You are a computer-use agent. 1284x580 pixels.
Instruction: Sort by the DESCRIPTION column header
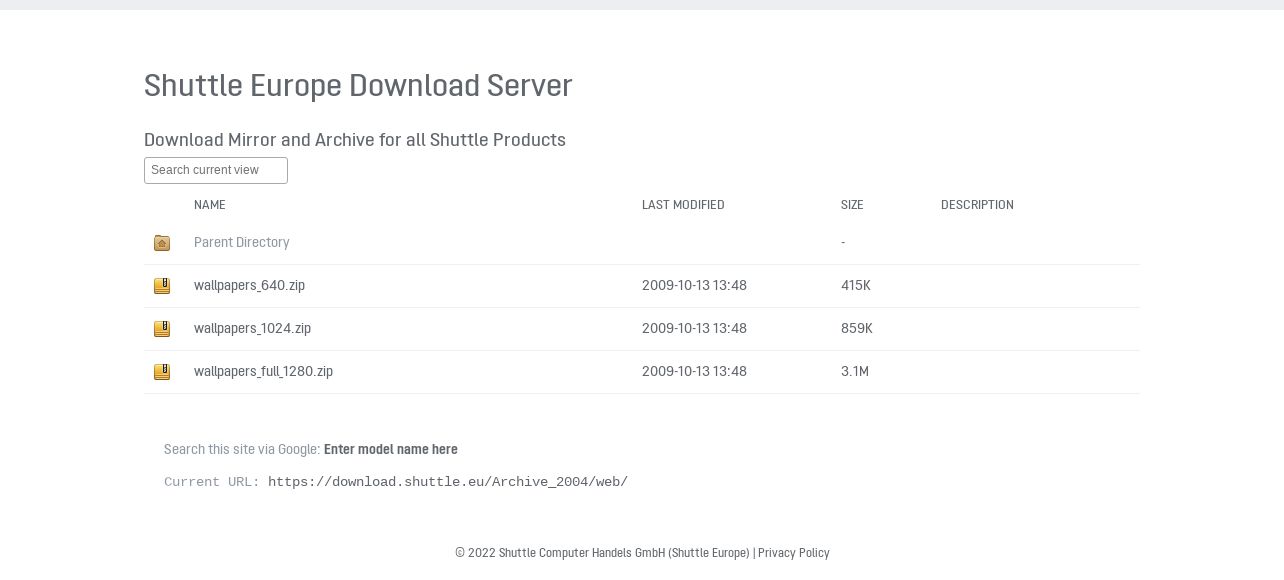click(977, 205)
